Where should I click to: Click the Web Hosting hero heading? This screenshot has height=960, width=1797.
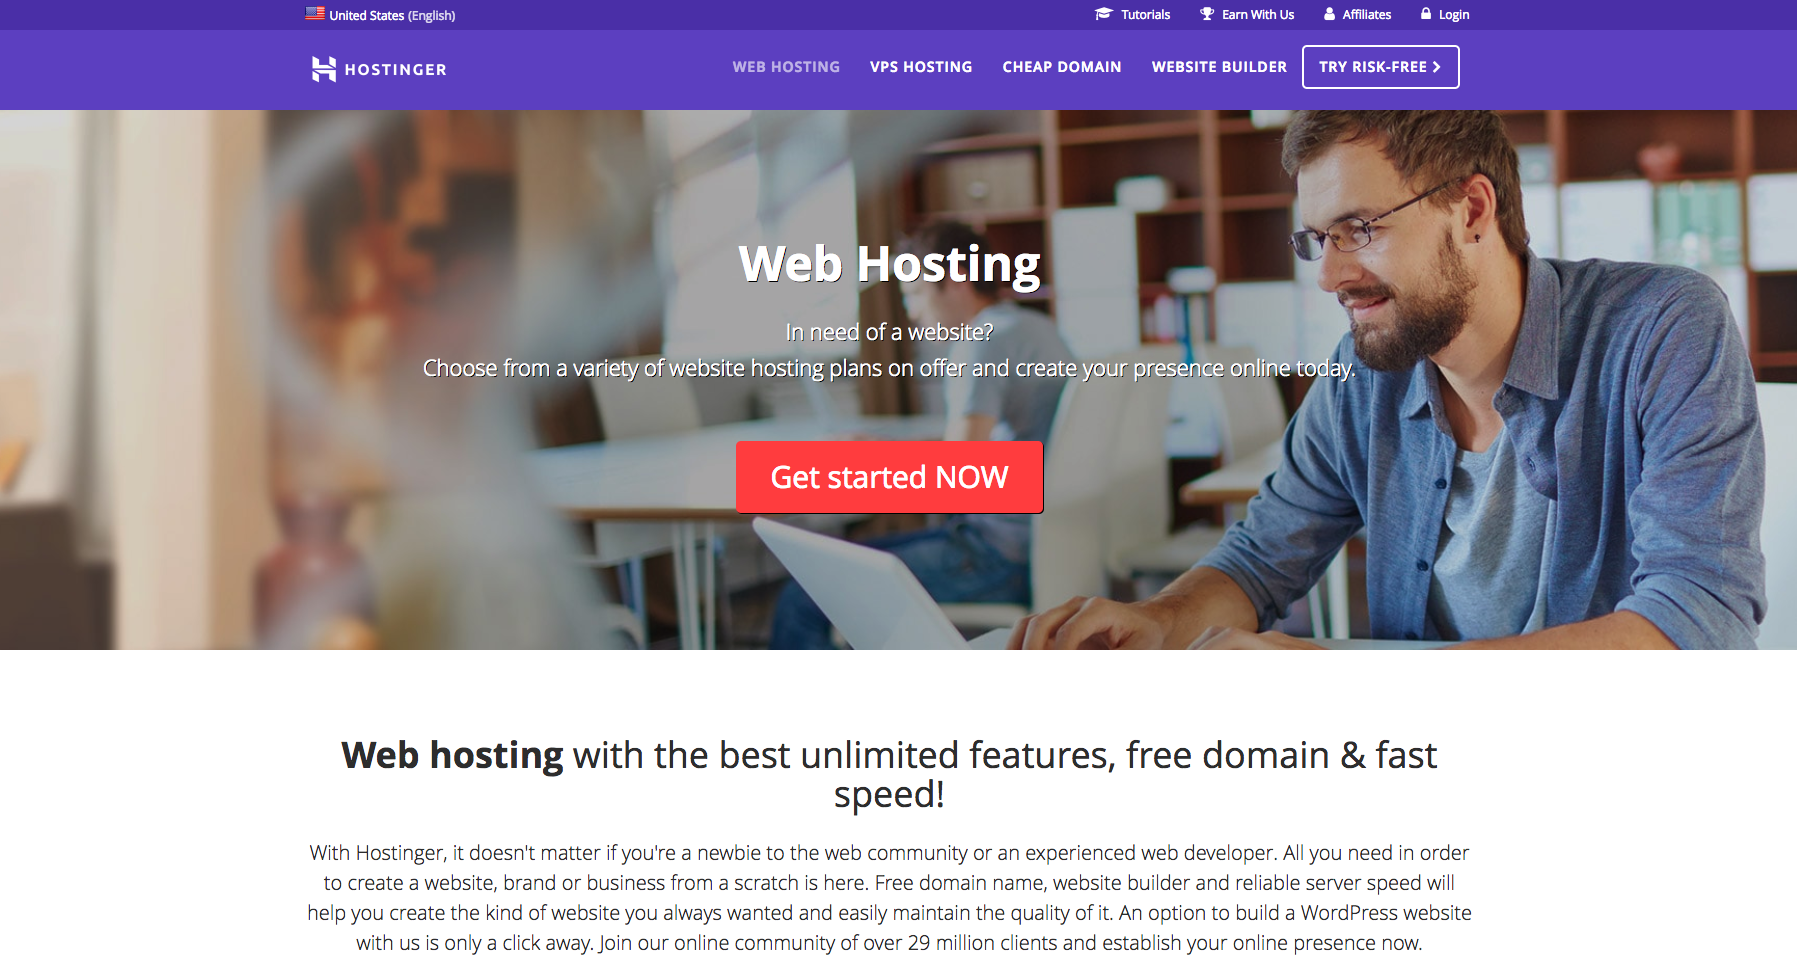pyautogui.click(x=889, y=264)
